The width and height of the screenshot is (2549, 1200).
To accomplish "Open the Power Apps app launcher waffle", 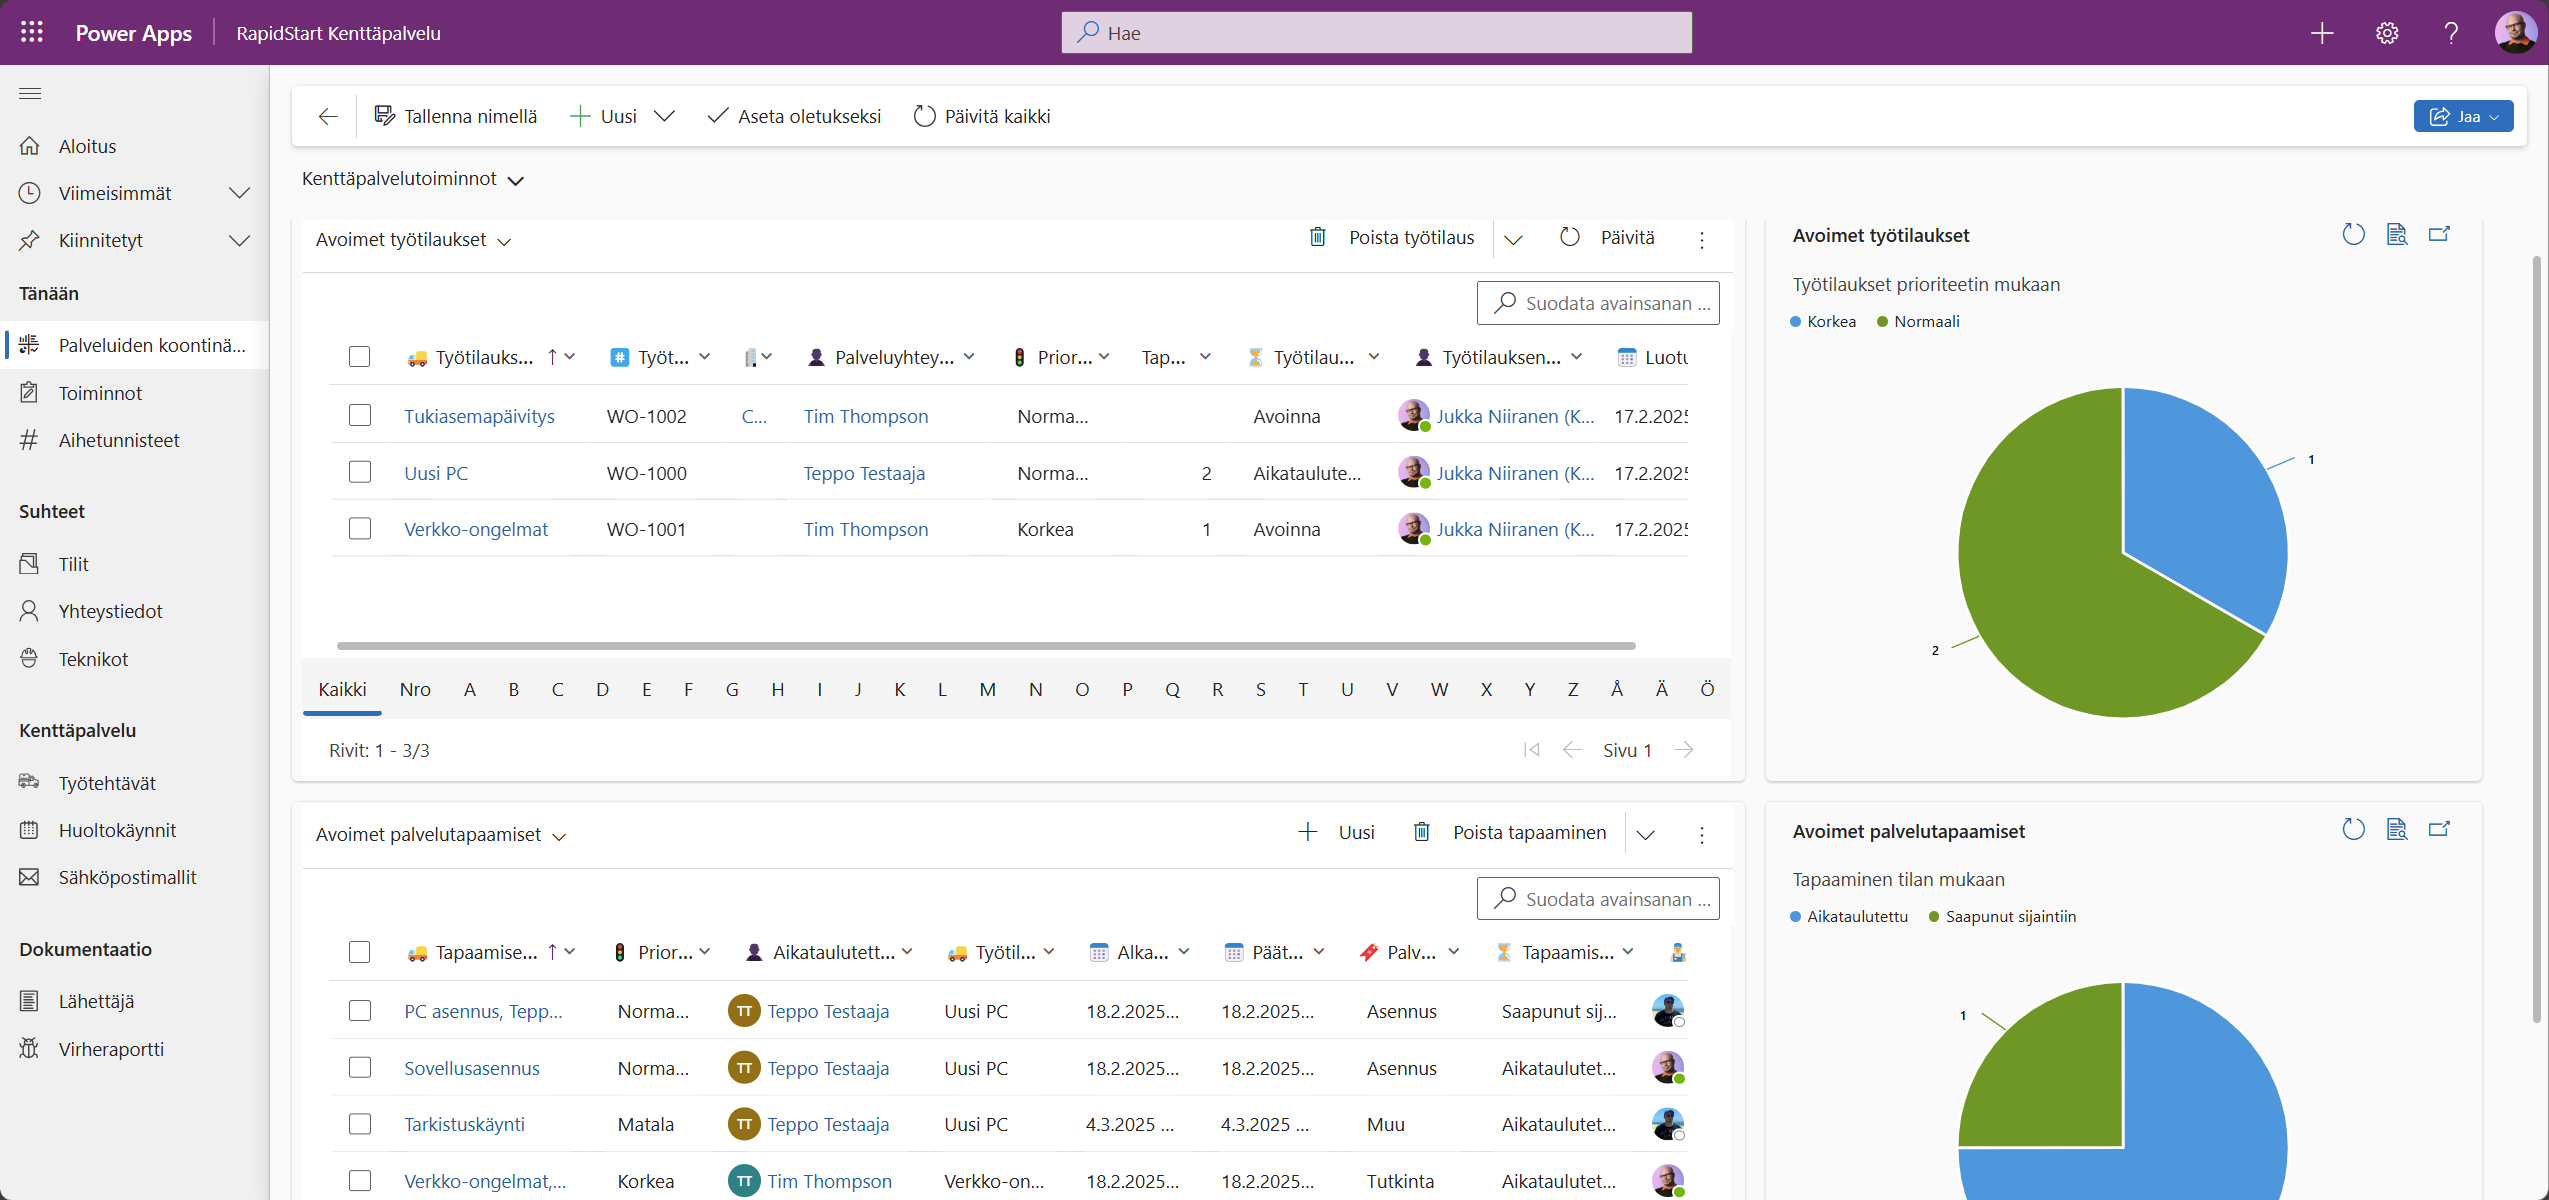I will tap(31, 32).
